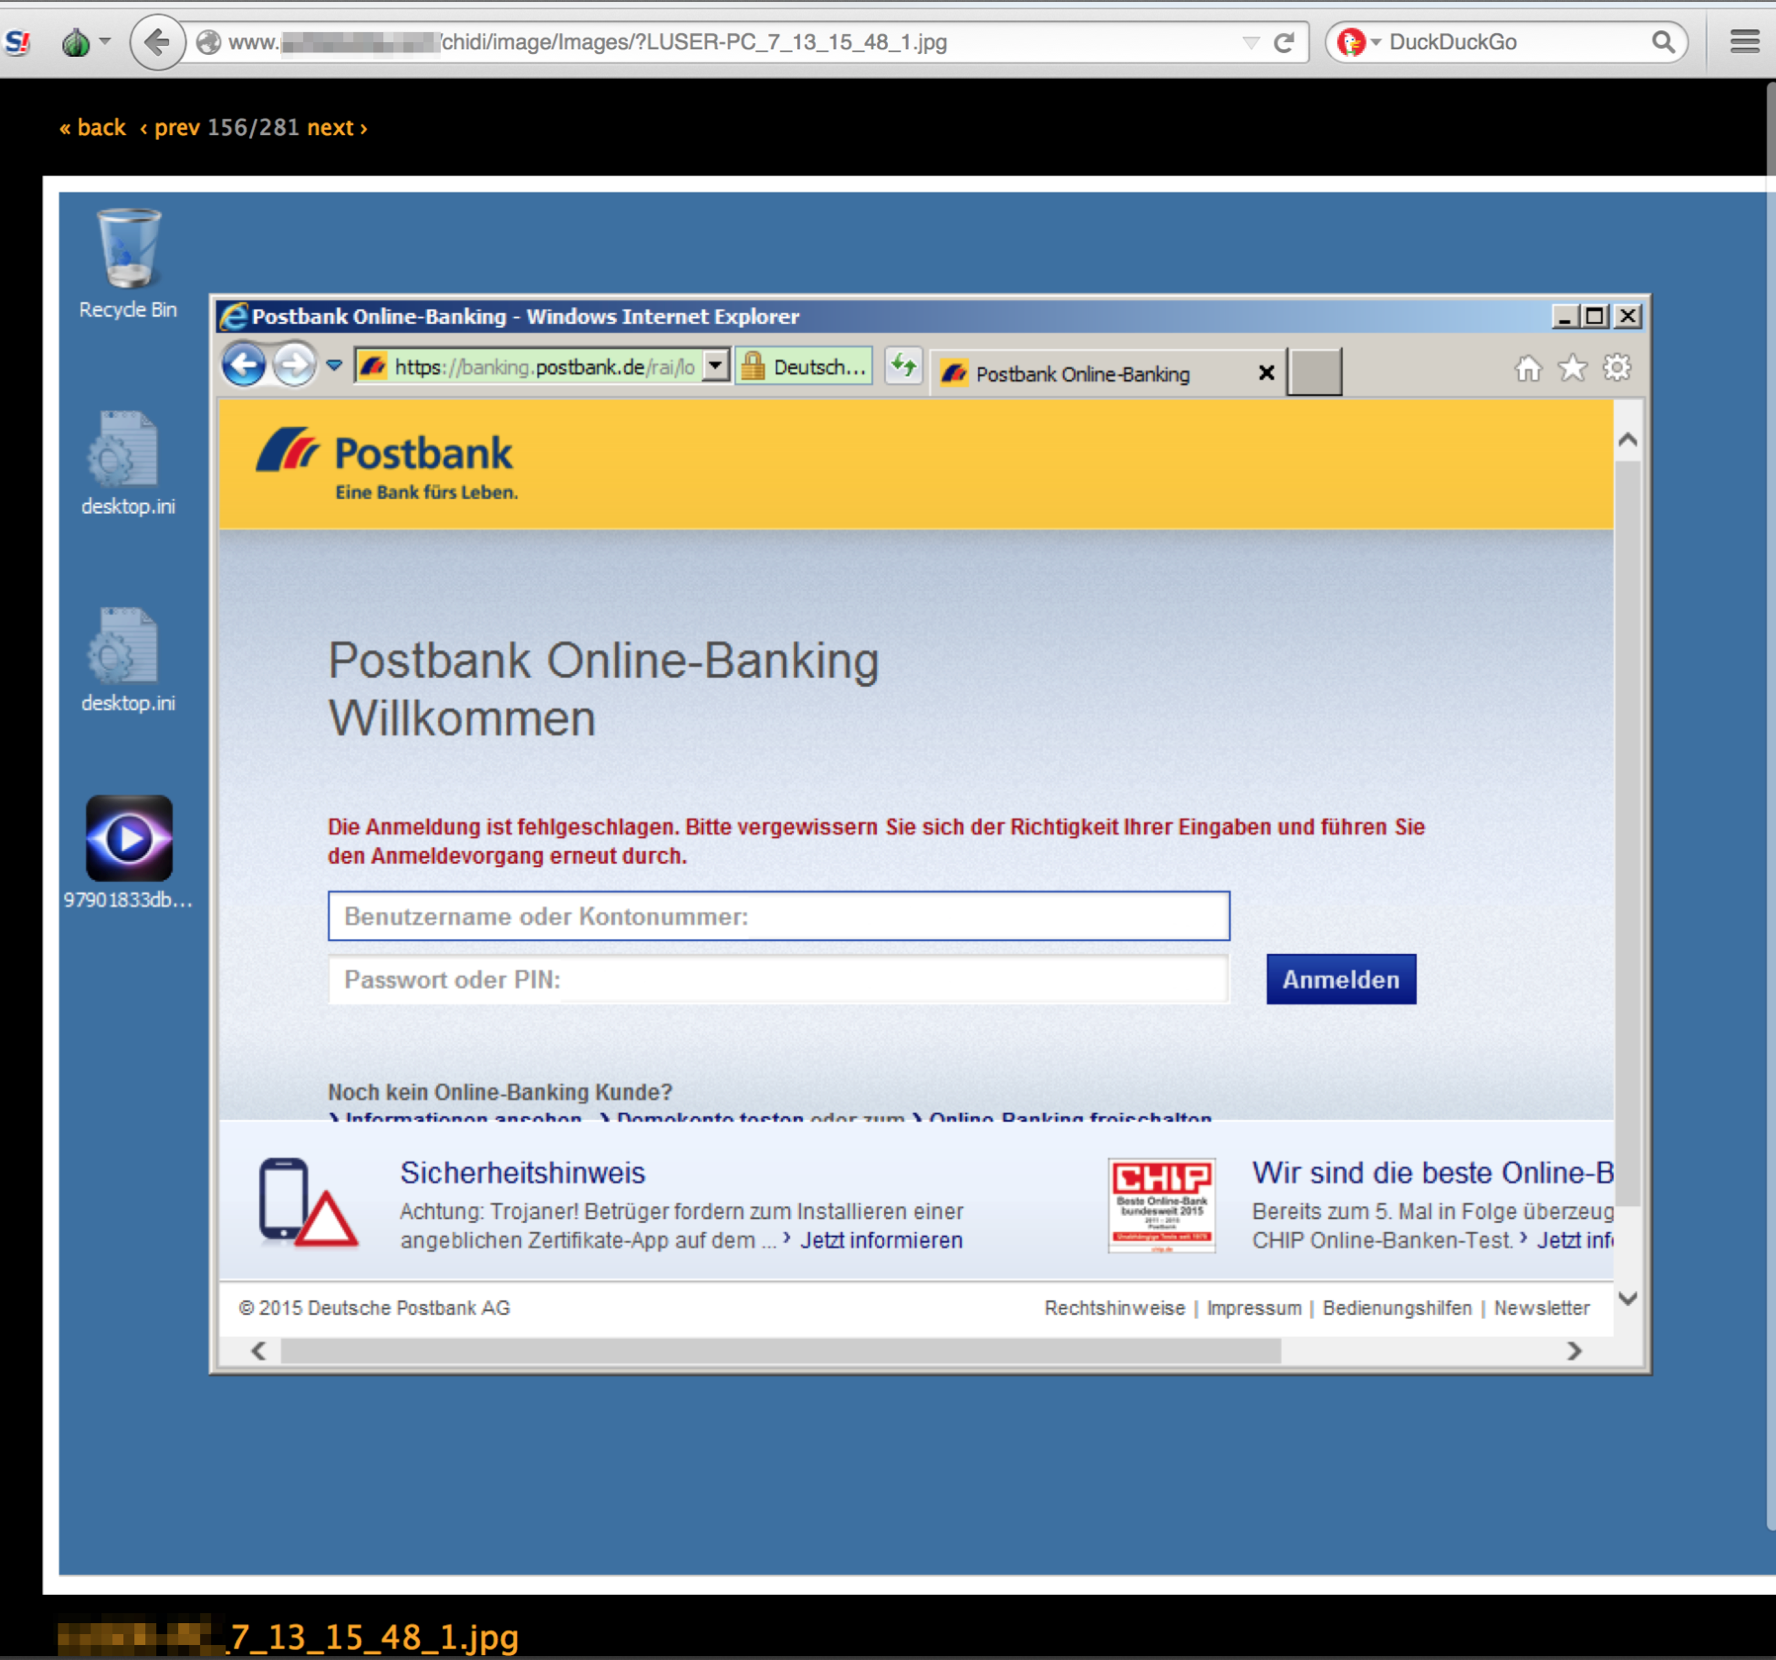Click the page vertical scrollbar down arrow
The height and width of the screenshot is (1660, 1776).
point(1628,1299)
